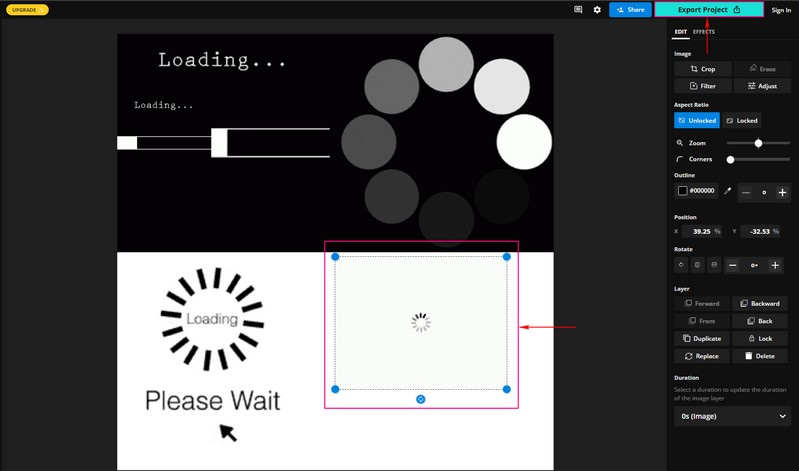Flip the image horizontally
Image resolution: width=799 pixels, height=471 pixels.
pos(697,265)
